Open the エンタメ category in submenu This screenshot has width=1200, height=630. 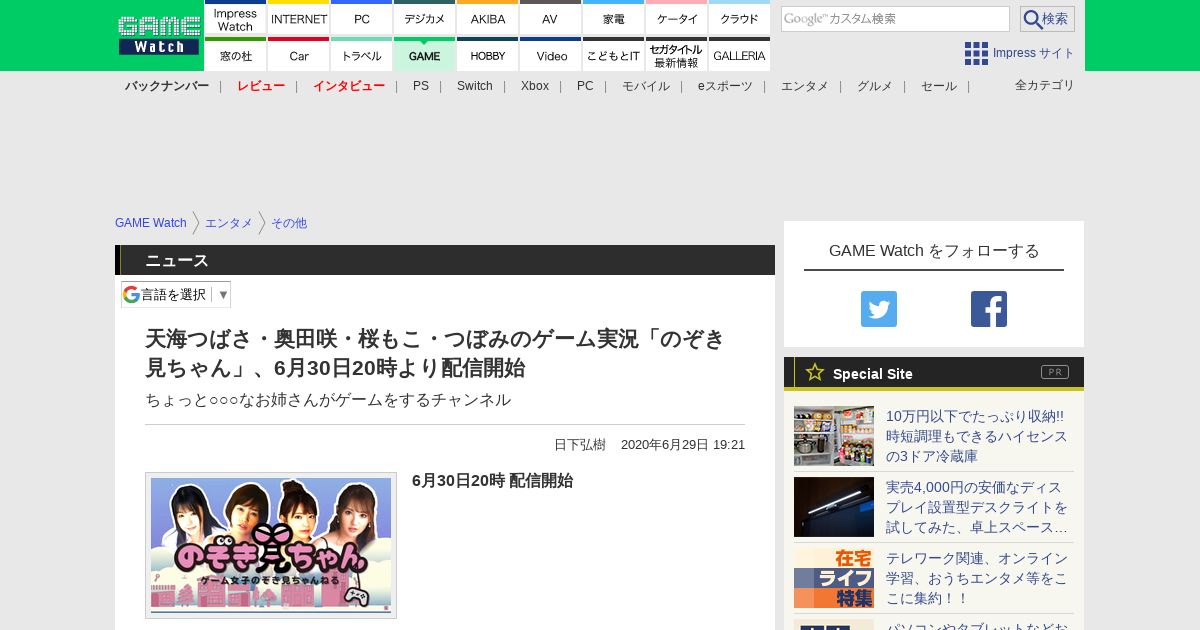tap(805, 86)
